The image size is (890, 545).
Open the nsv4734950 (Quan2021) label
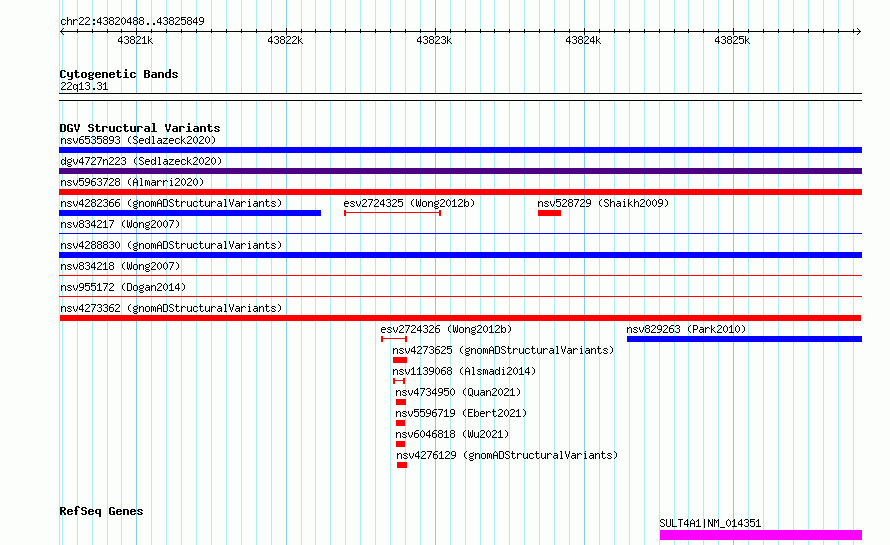pyautogui.click(x=458, y=392)
